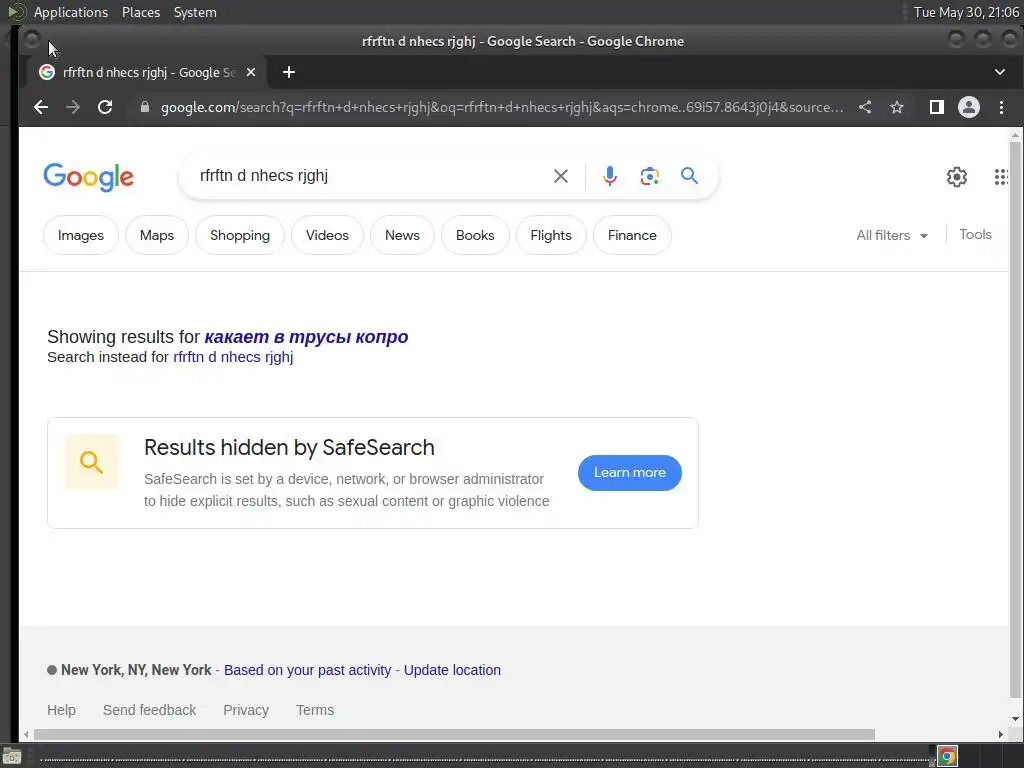The width and height of the screenshot is (1024, 768).
Task: Expand the All filters dropdown
Action: point(892,235)
